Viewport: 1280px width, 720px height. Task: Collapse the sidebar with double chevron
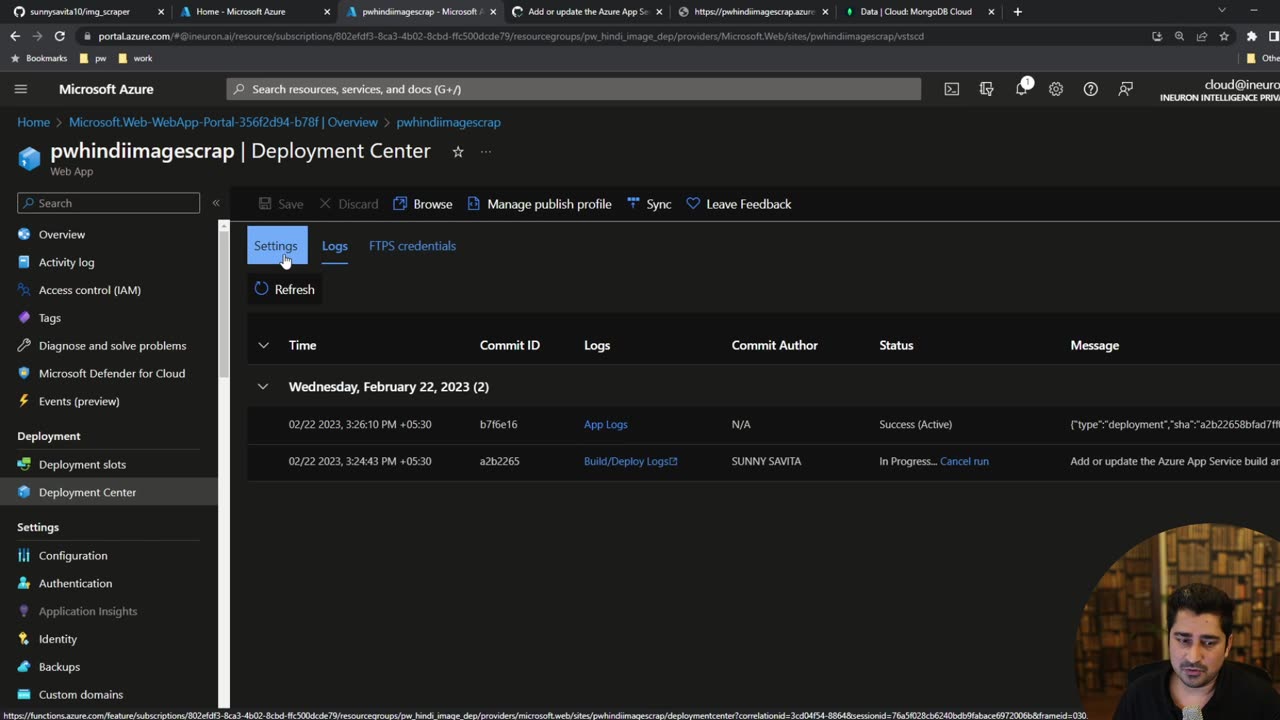tap(215, 203)
